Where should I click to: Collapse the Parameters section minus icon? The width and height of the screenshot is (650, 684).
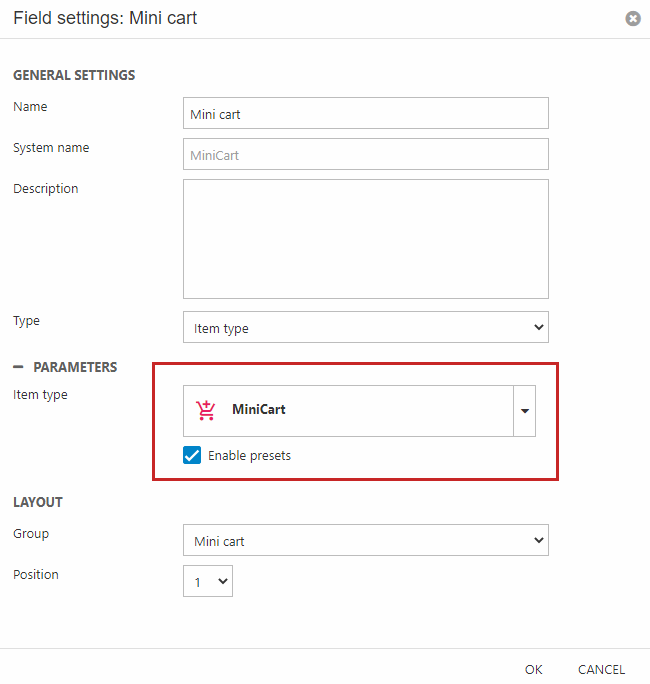19,367
